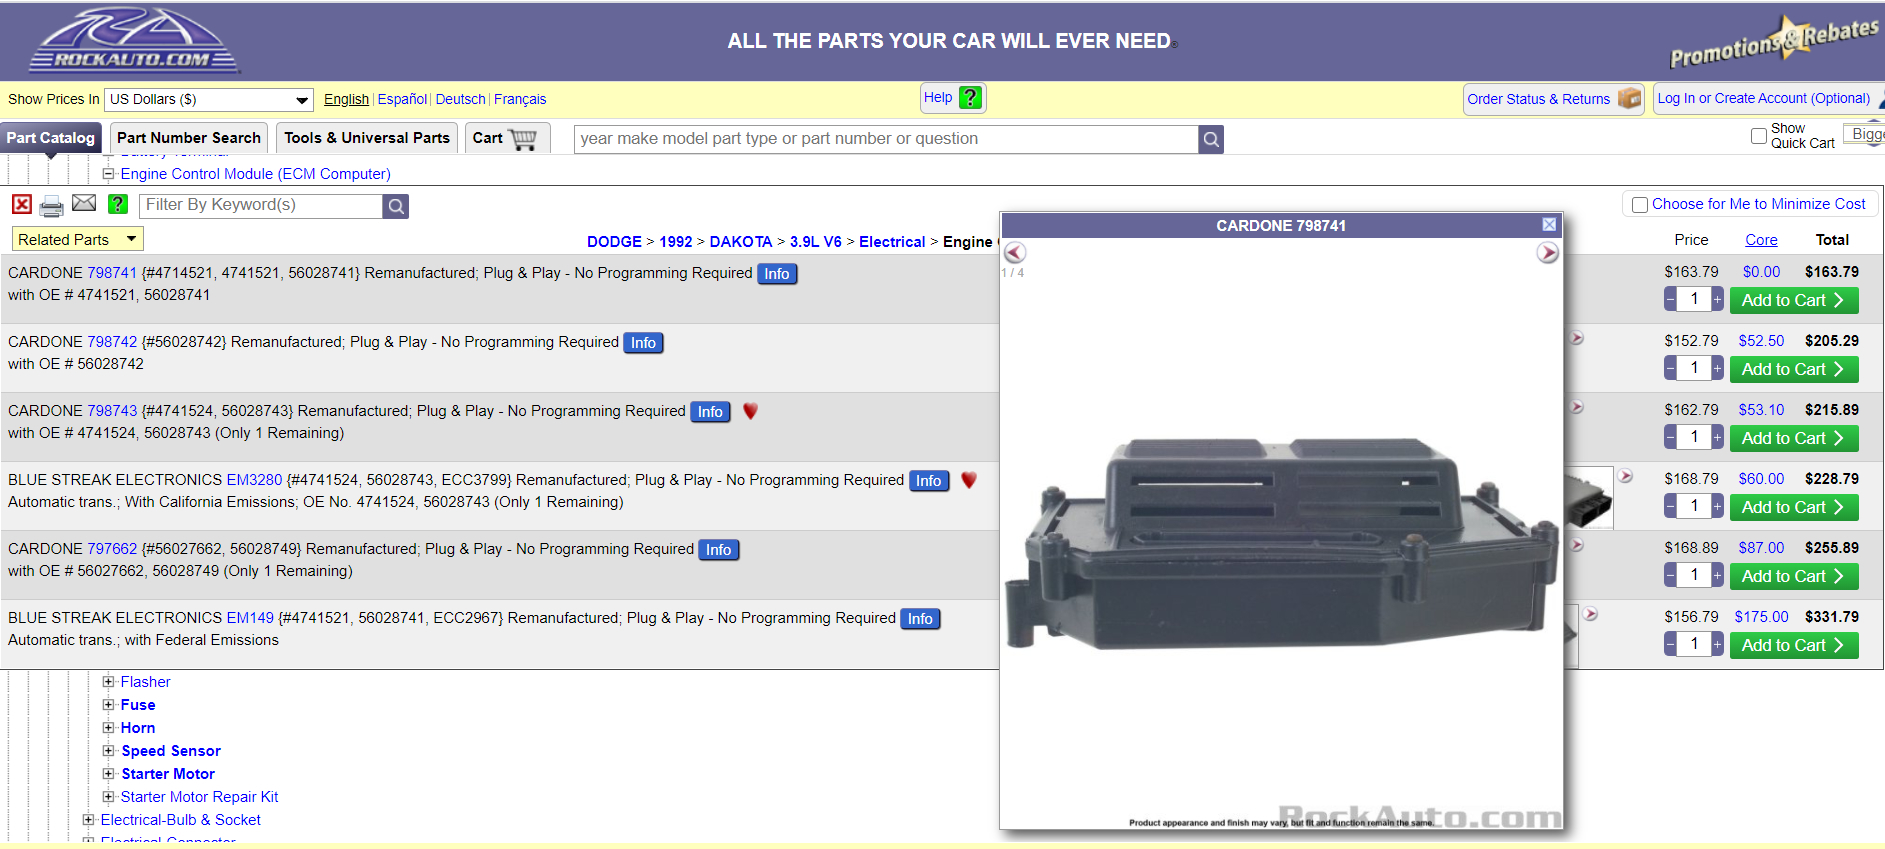Click the image arrow icon on the CARDONE 798742 row

click(1577, 338)
